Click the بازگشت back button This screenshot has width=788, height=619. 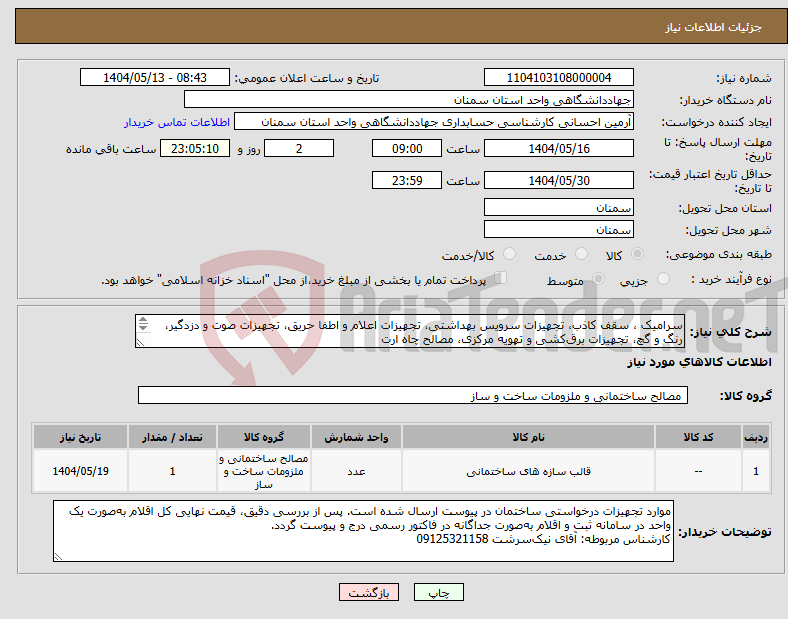point(369,592)
